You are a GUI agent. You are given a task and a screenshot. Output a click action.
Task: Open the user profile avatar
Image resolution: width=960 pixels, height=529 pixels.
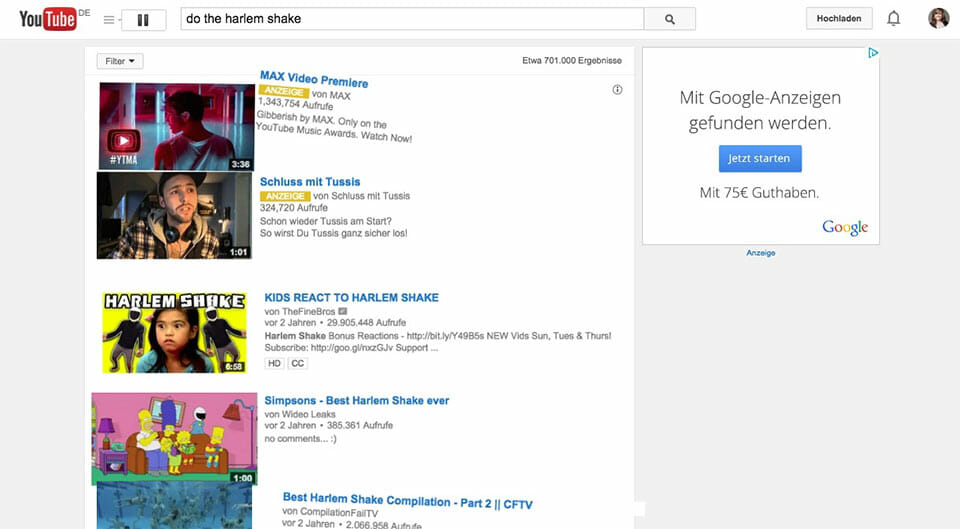pos(939,18)
